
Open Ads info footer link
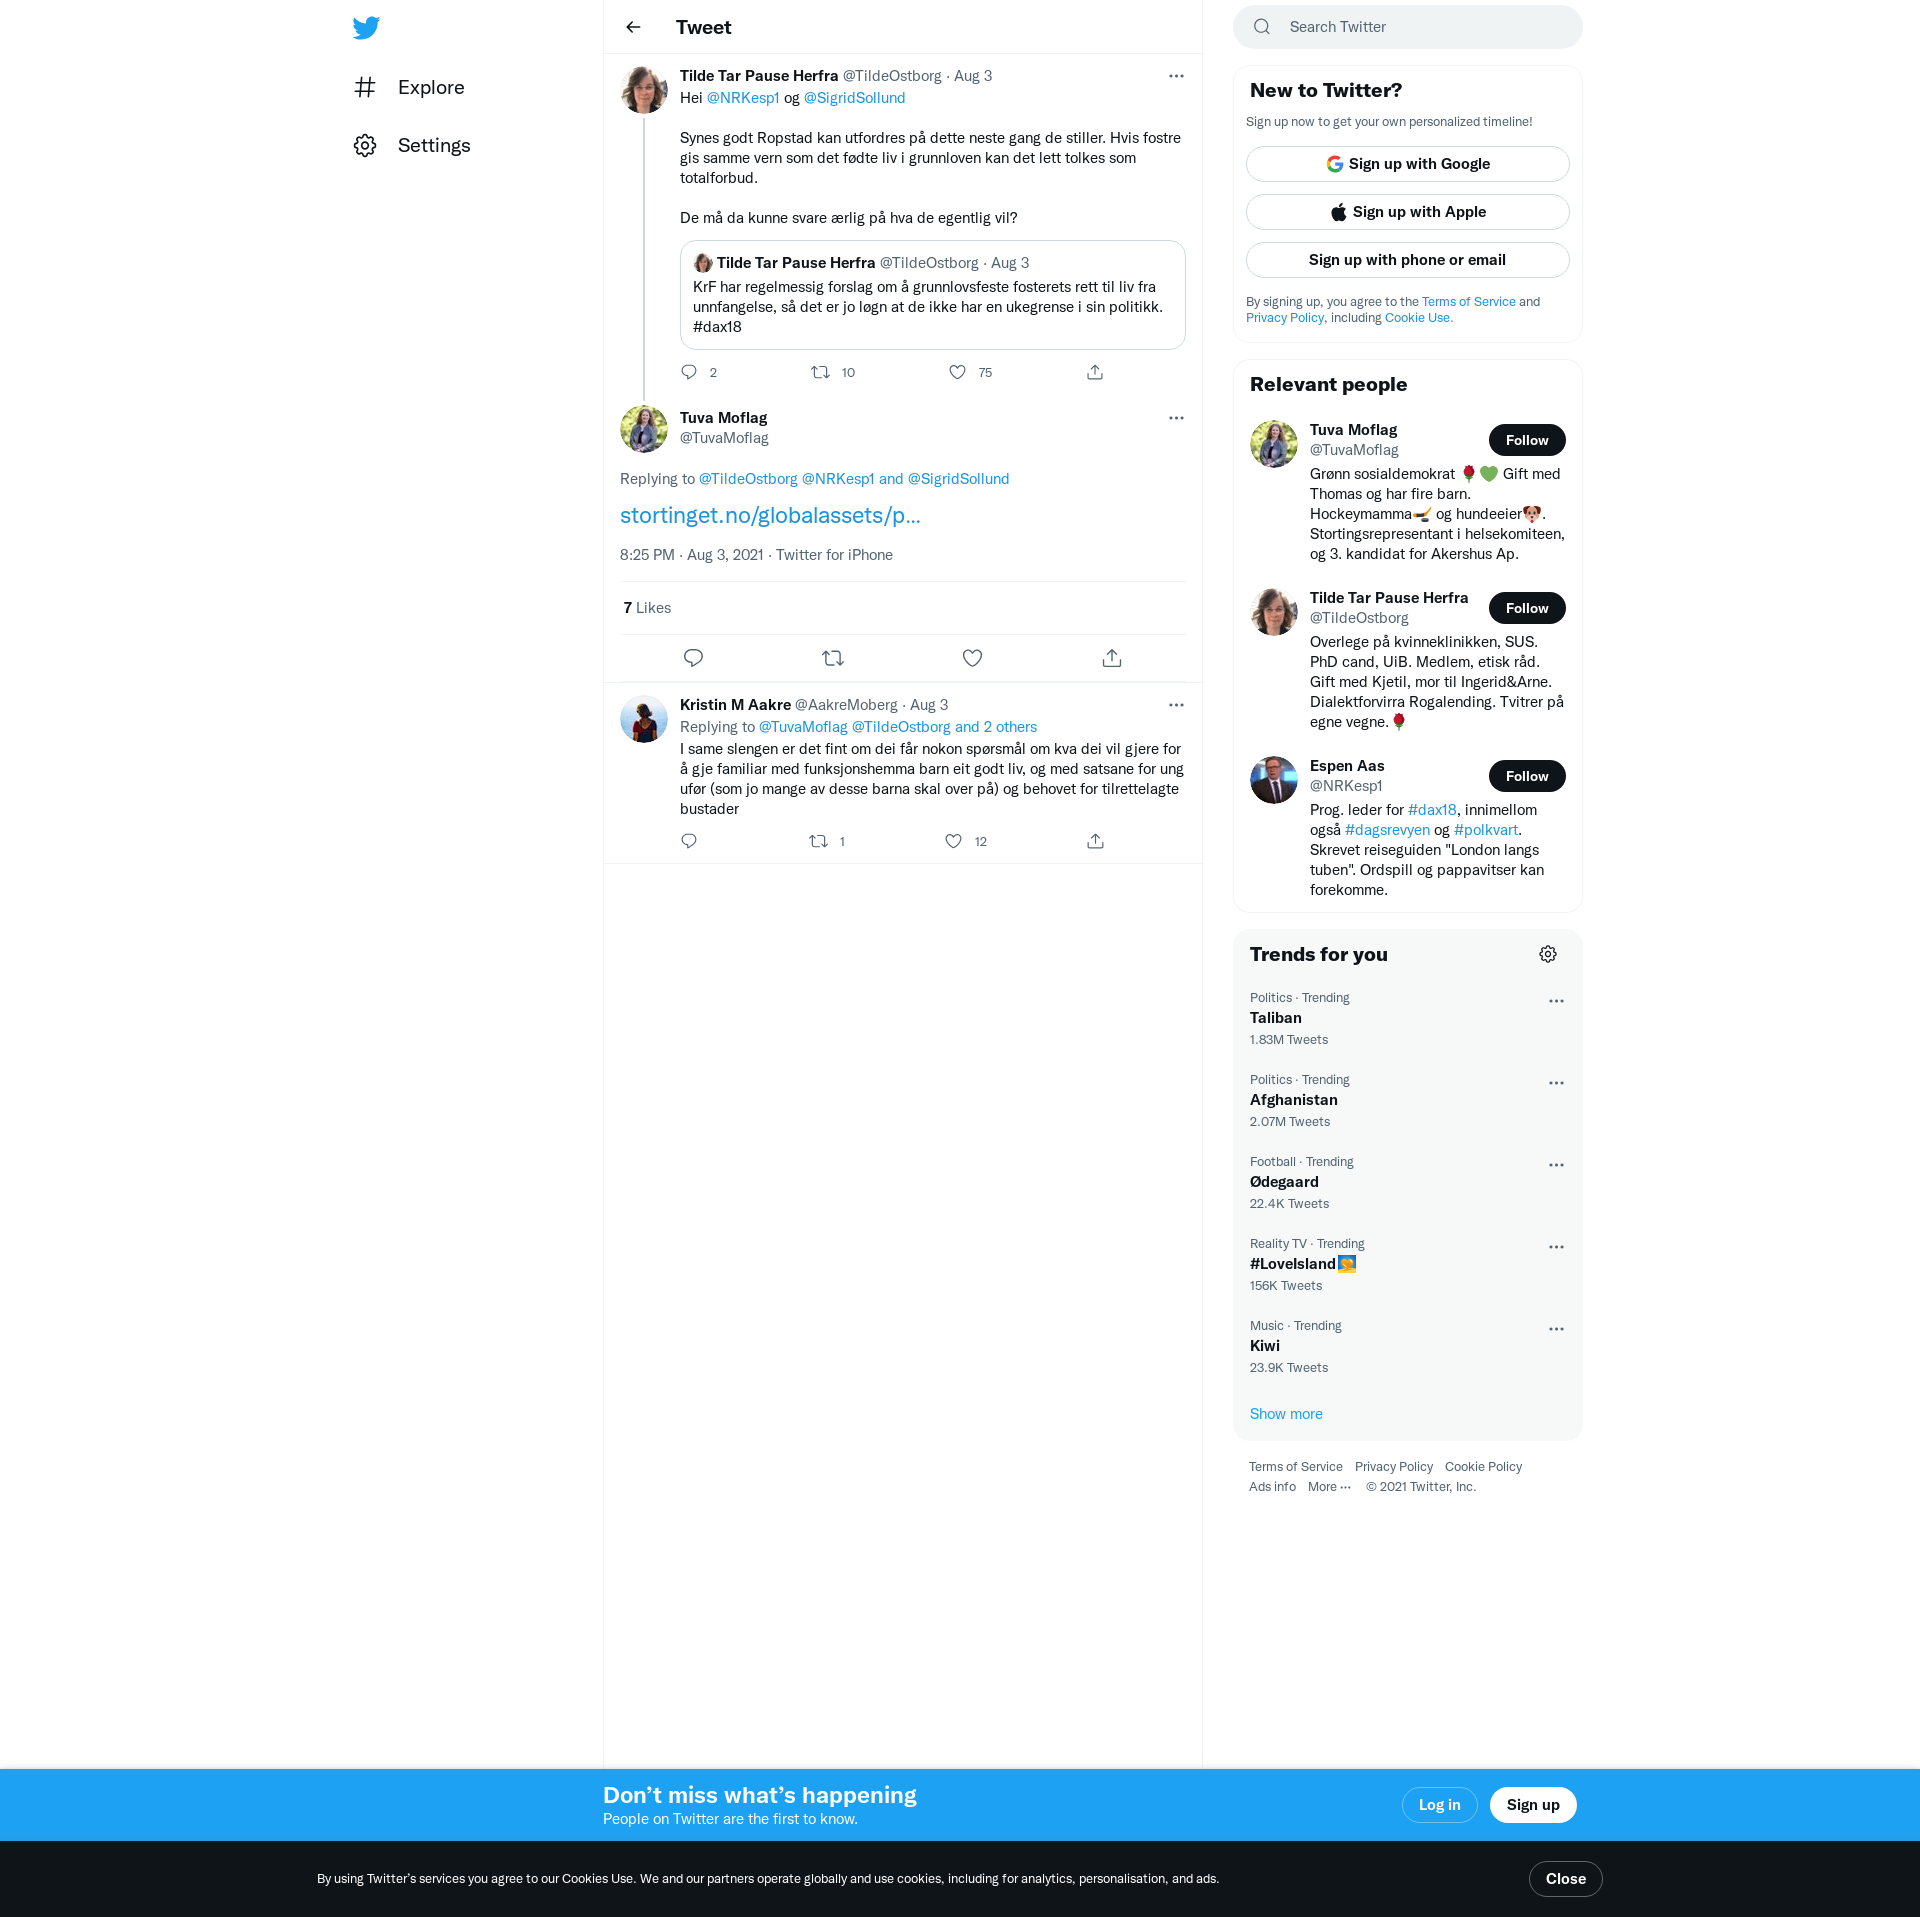pos(1272,1487)
